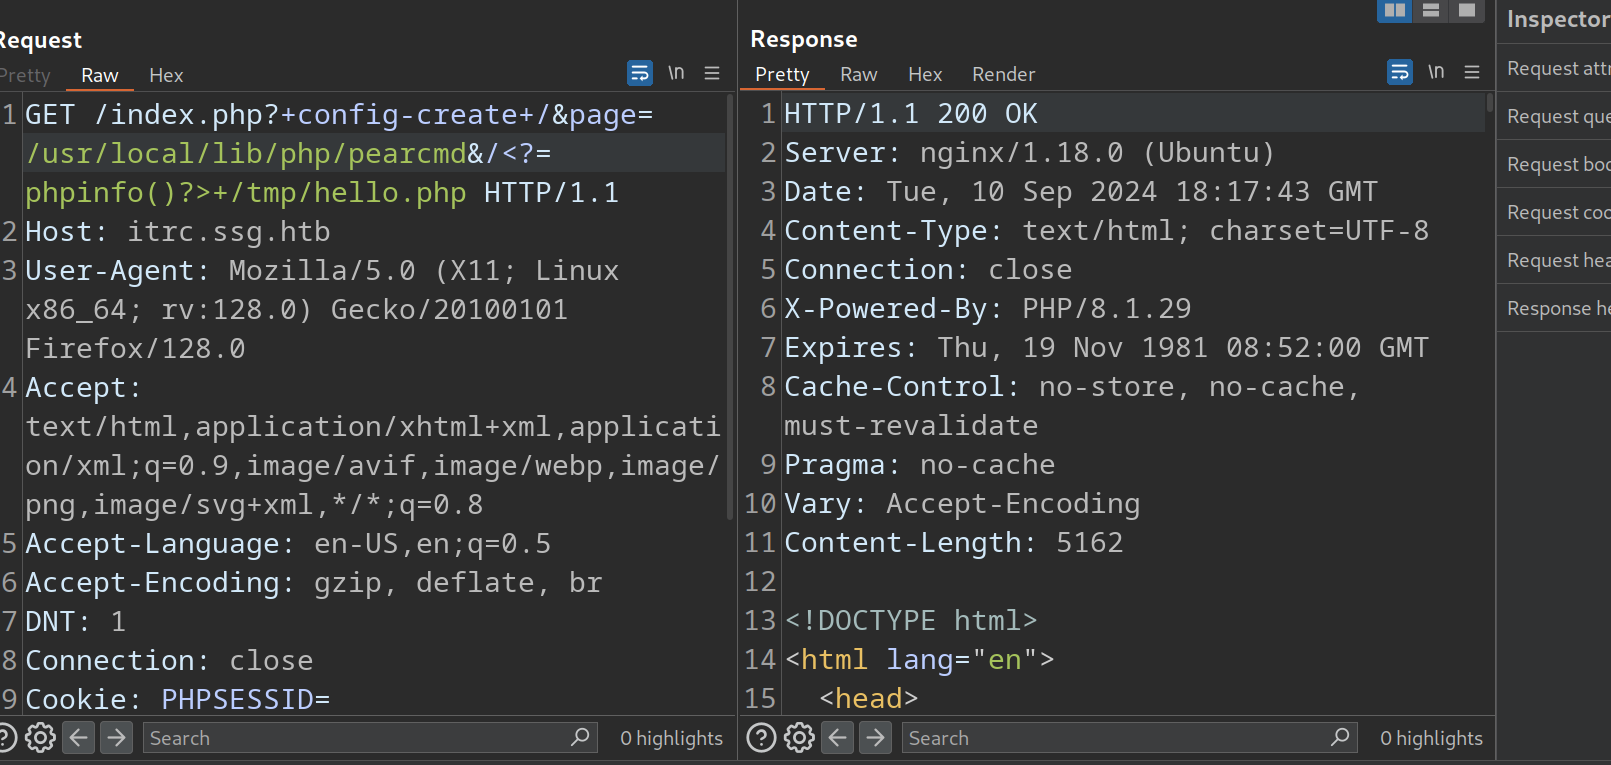Open Response panel hamburger options menu
The height and width of the screenshot is (765, 1611).
[x=1472, y=72]
